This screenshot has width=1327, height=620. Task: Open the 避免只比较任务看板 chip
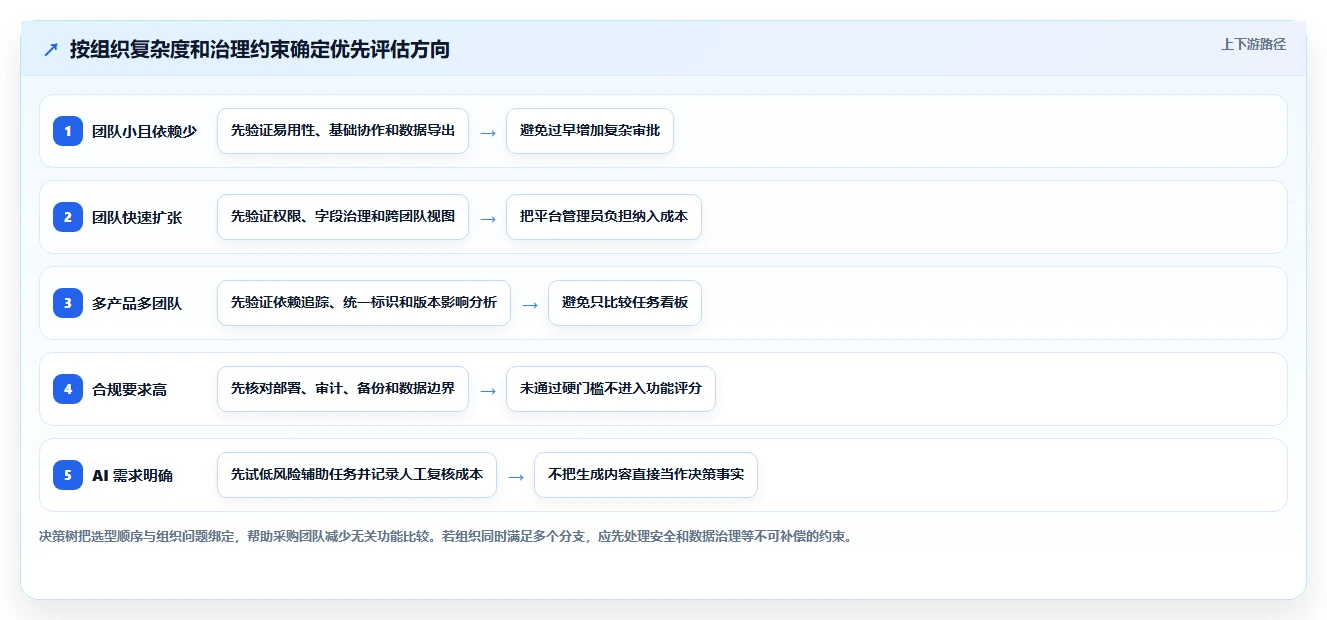pos(625,303)
